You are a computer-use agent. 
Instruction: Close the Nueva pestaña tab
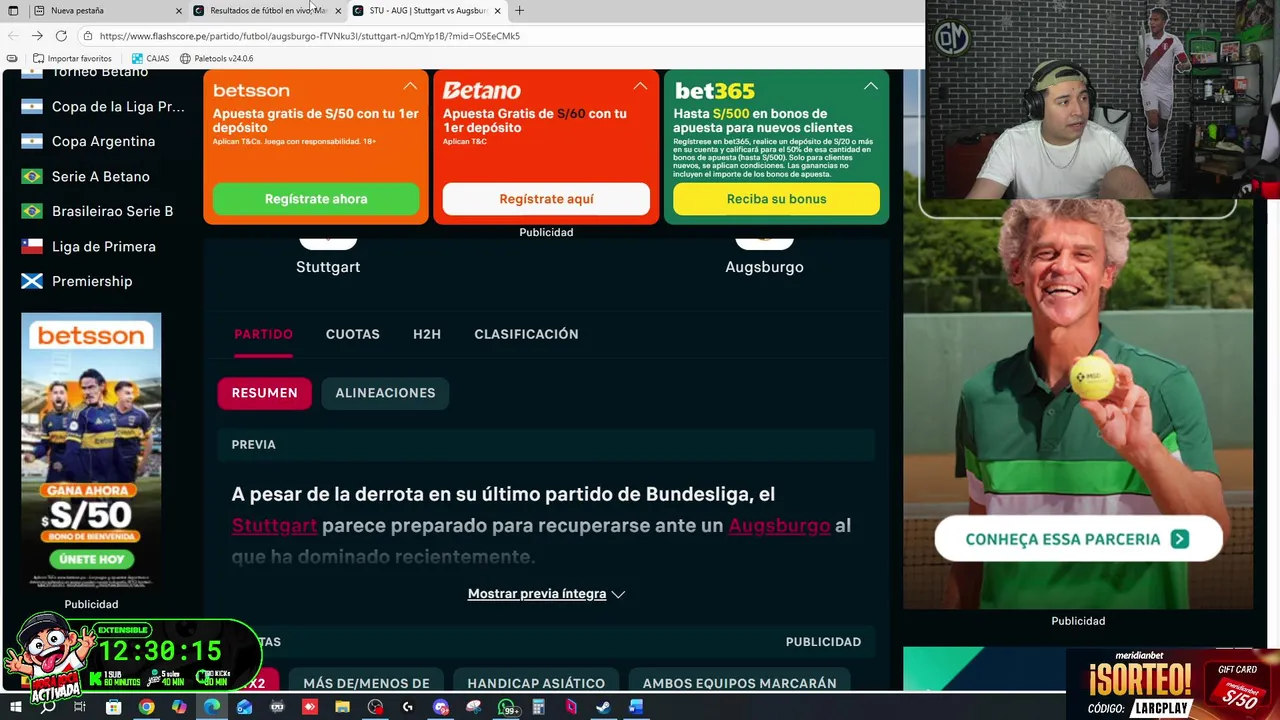[179, 11]
